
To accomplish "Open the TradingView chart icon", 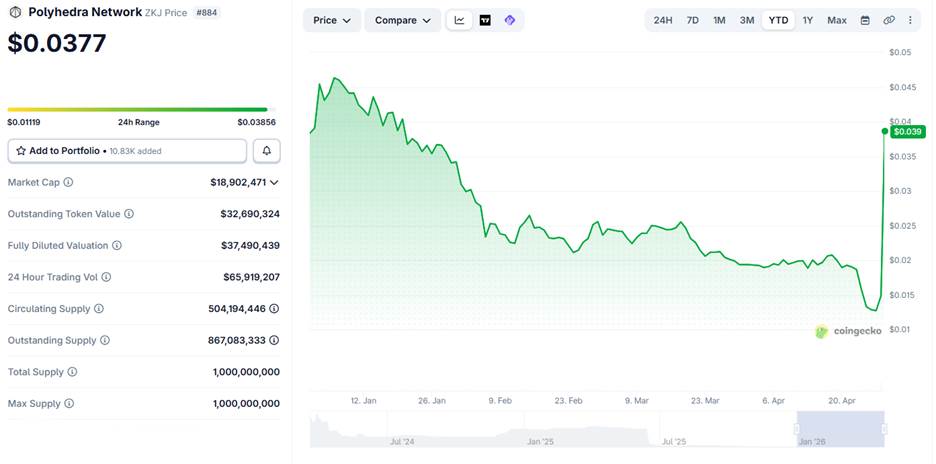I will pyautogui.click(x=485, y=20).
